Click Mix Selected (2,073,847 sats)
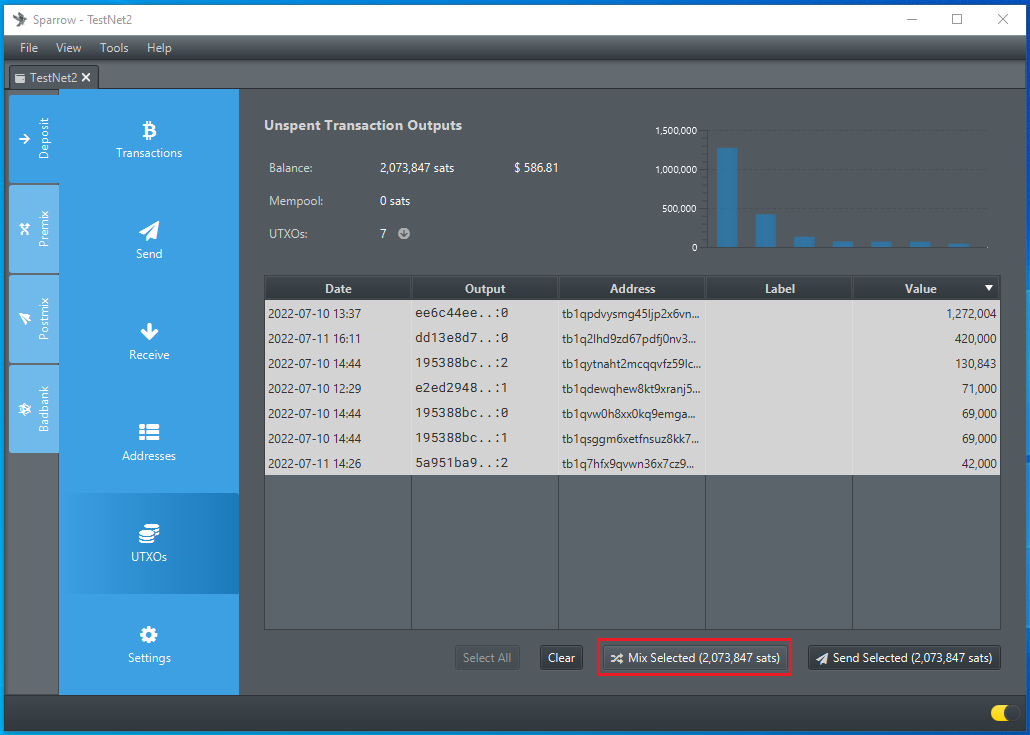Screen dimensions: 1030x735 tap(695, 657)
